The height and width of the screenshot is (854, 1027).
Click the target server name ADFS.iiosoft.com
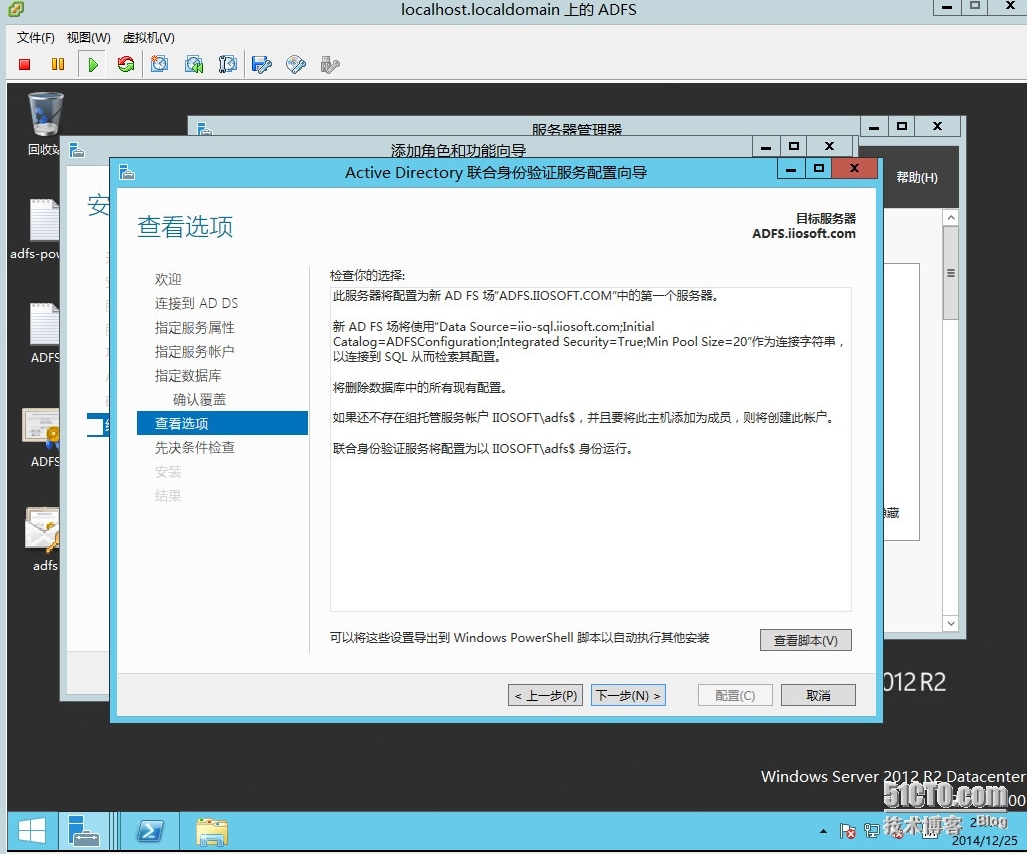coord(804,234)
